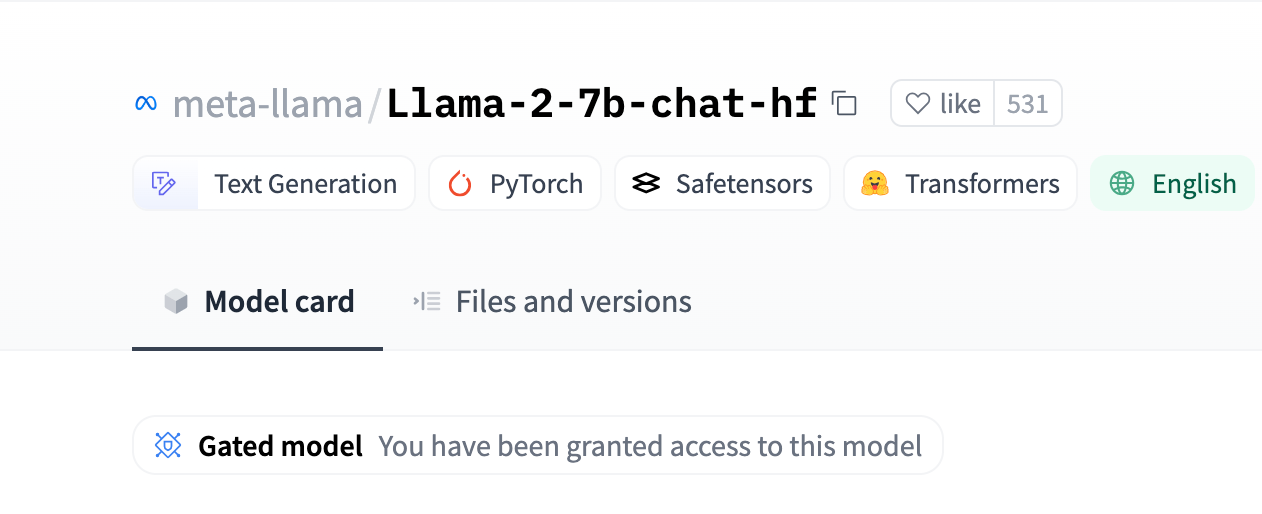Screen dimensions: 1262x514
Task: Click the Meta infinity logo icon
Action: pos(146,103)
